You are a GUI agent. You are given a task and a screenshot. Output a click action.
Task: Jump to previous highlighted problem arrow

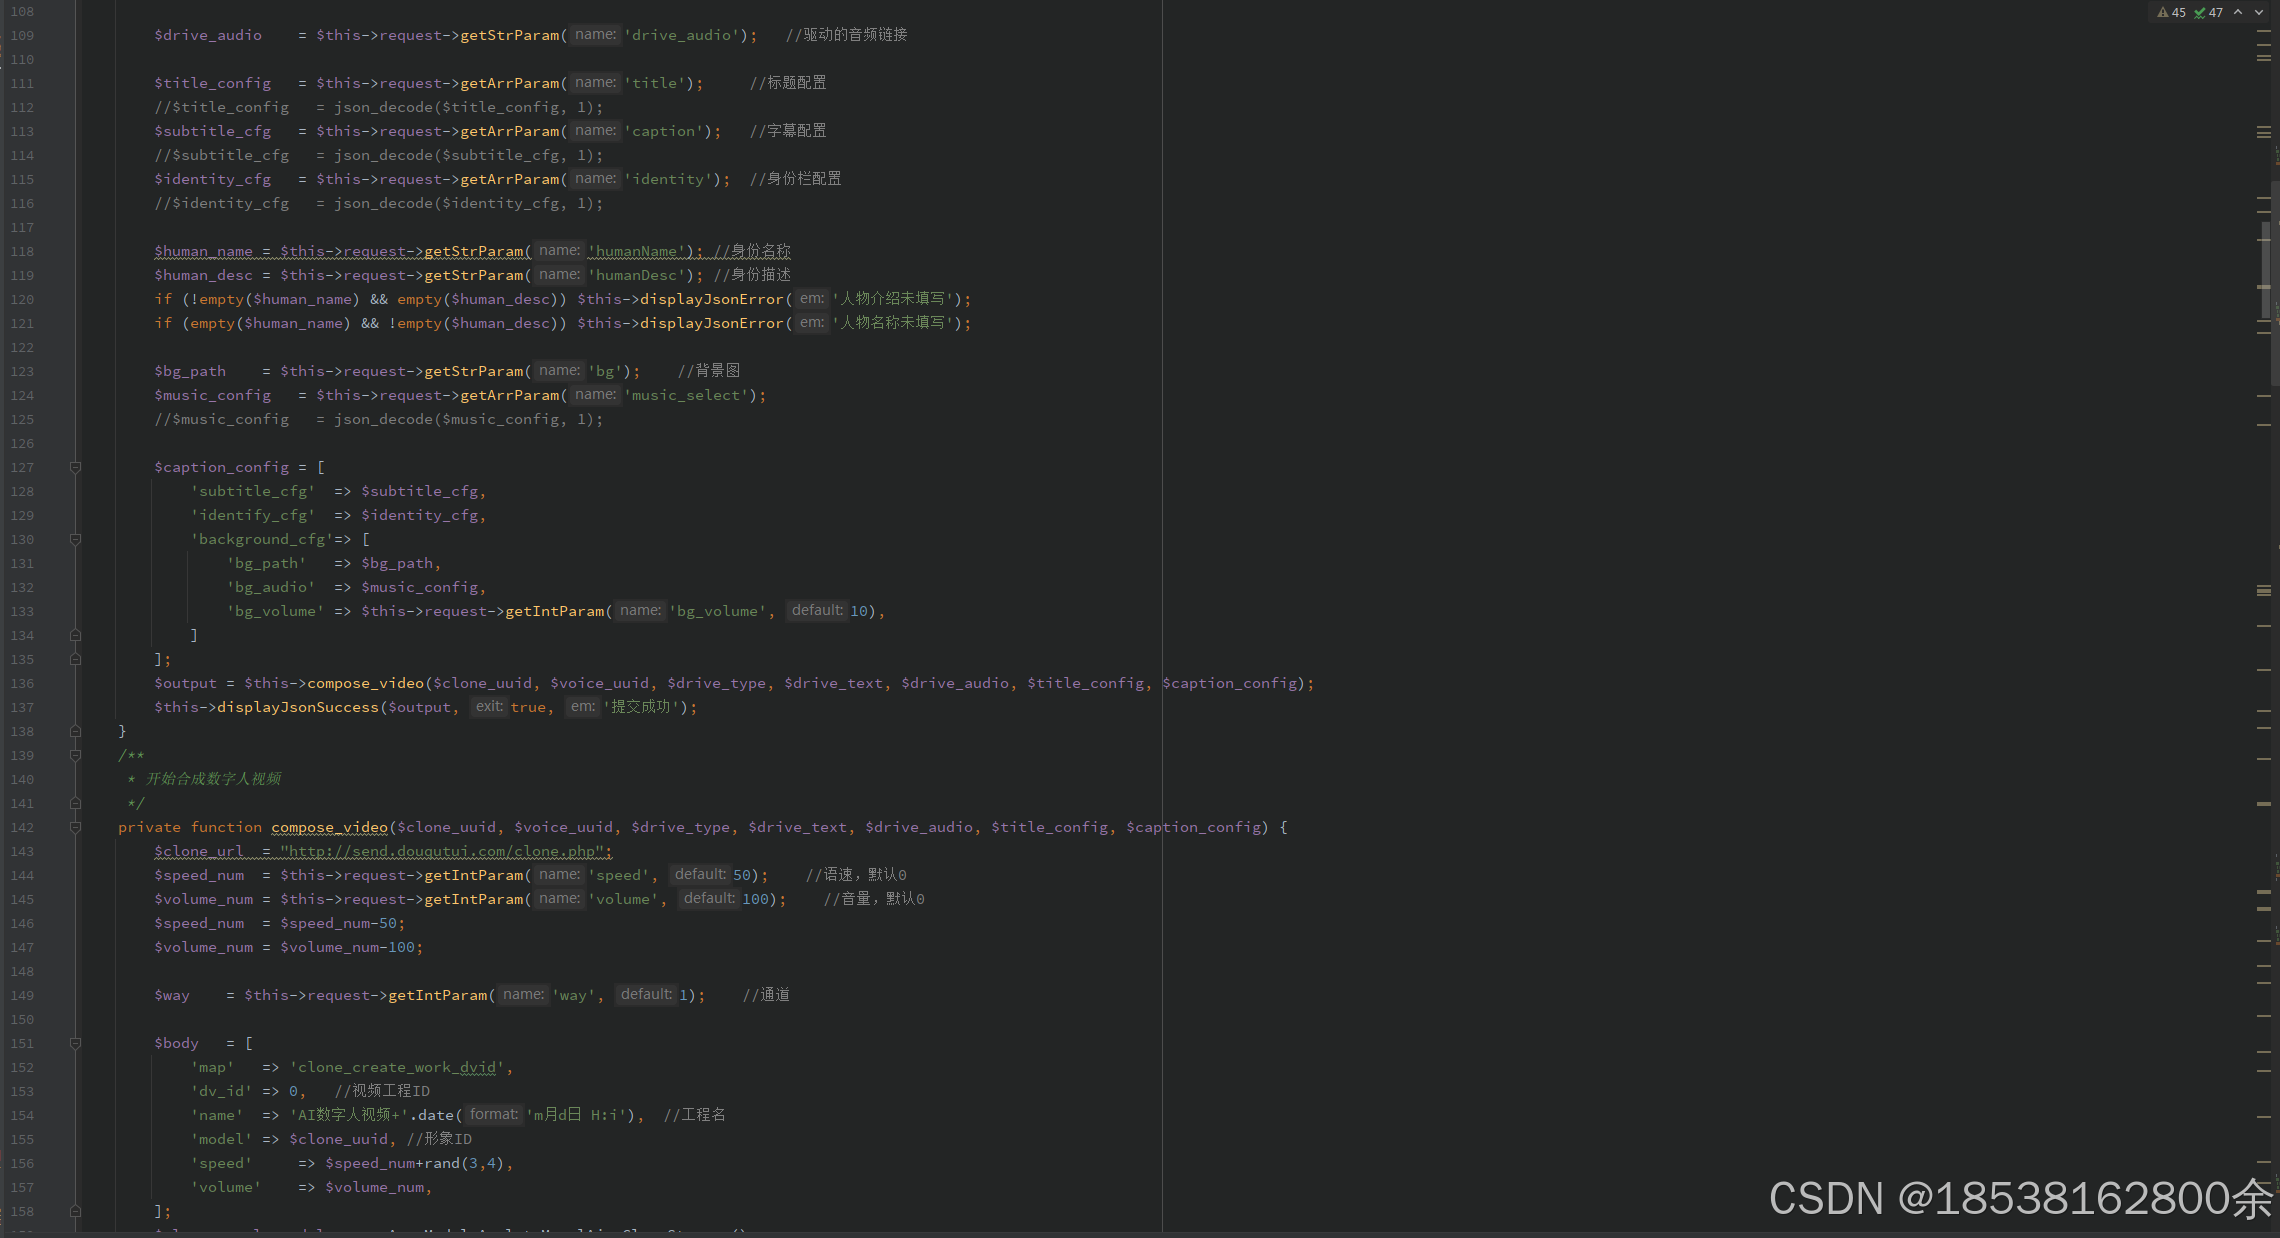(2238, 13)
